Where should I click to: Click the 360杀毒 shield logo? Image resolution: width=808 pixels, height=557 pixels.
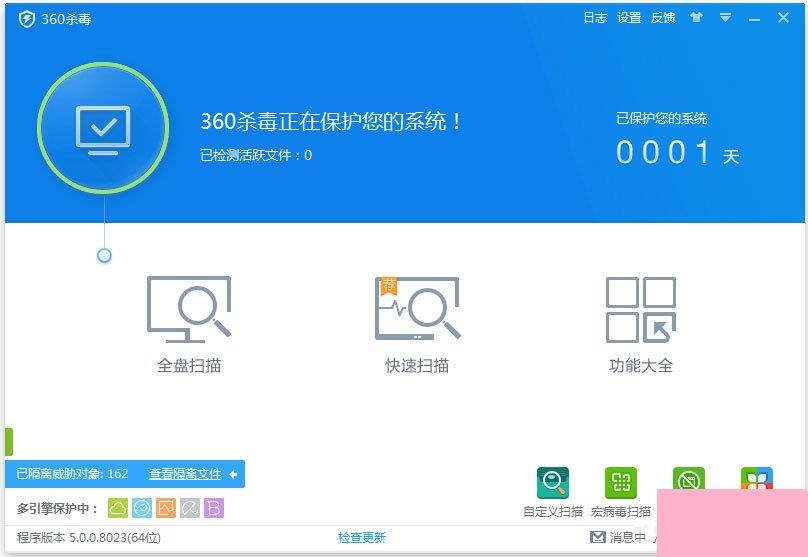(x=27, y=19)
